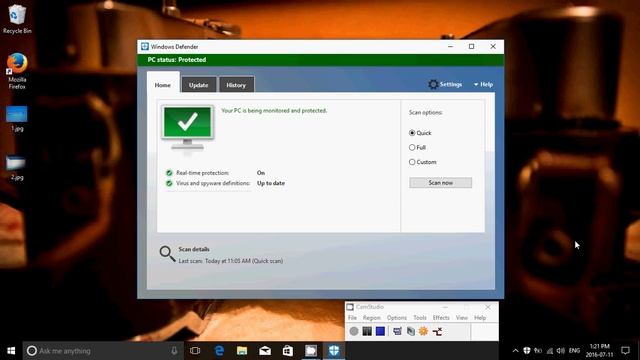Click the volume speaker tray icon
The image size is (640, 360).
[561, 351]
